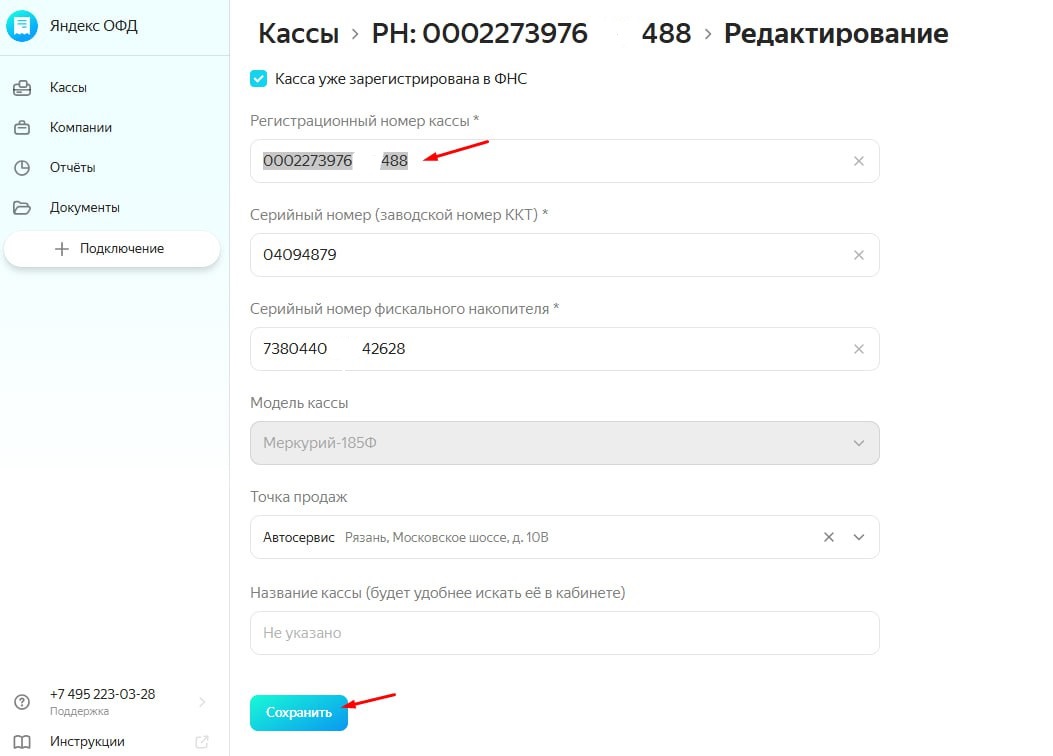Click the Сохранить button

tap(299, 713)
